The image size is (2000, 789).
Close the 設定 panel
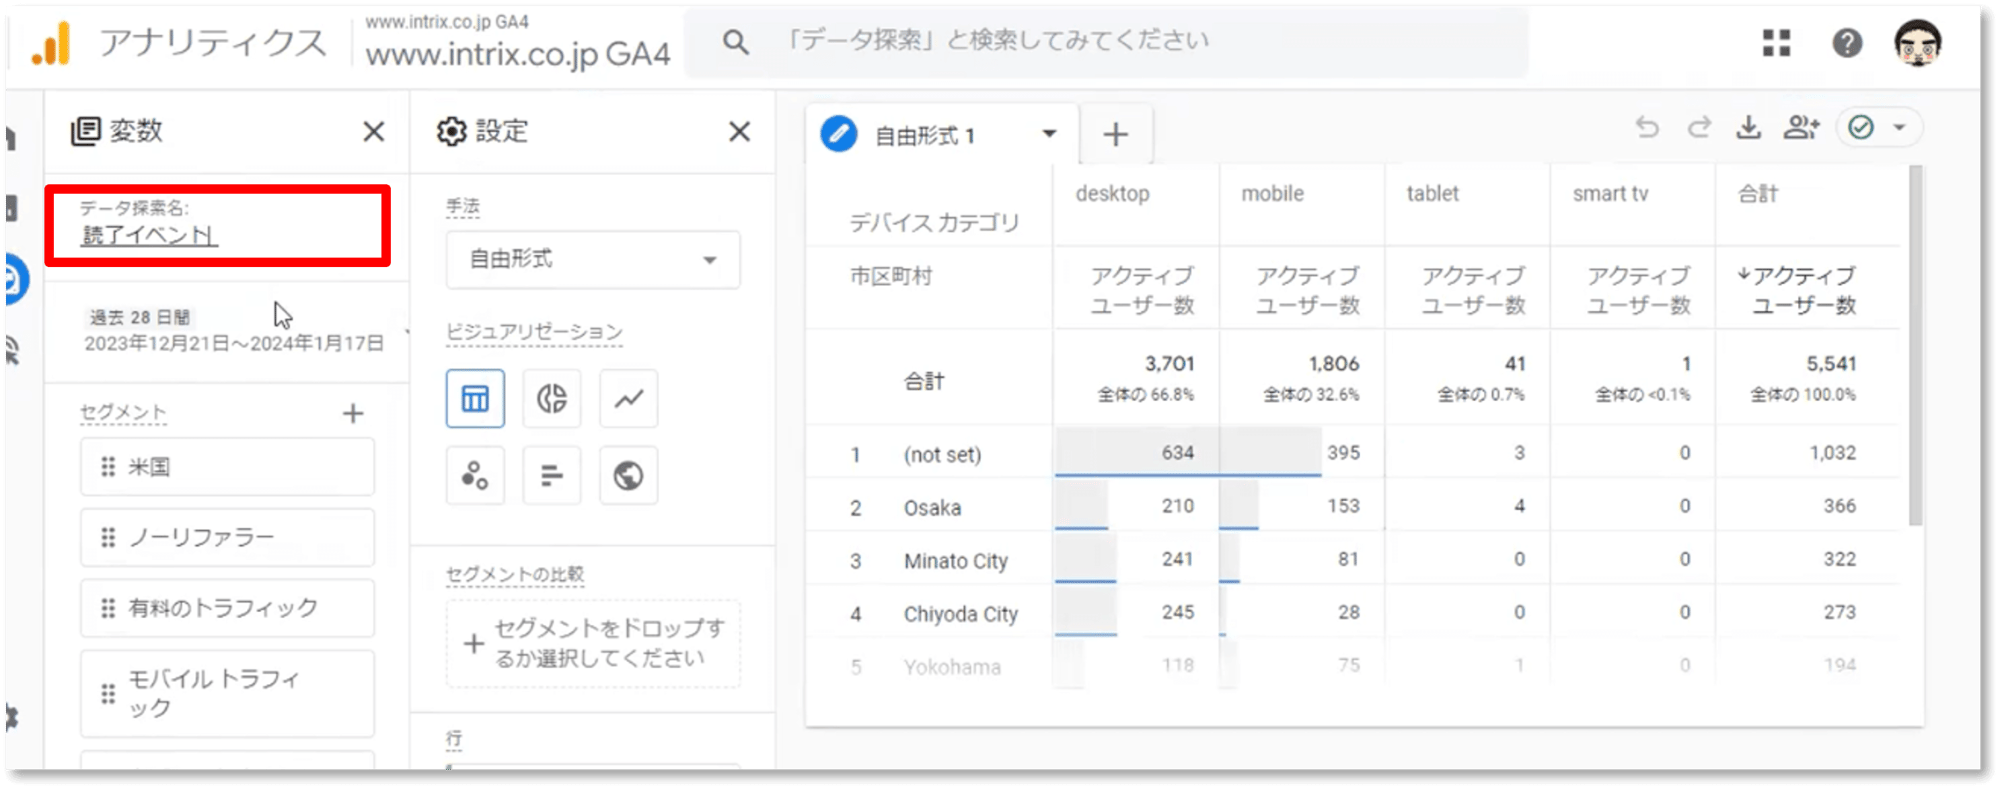tap(739, 132)
